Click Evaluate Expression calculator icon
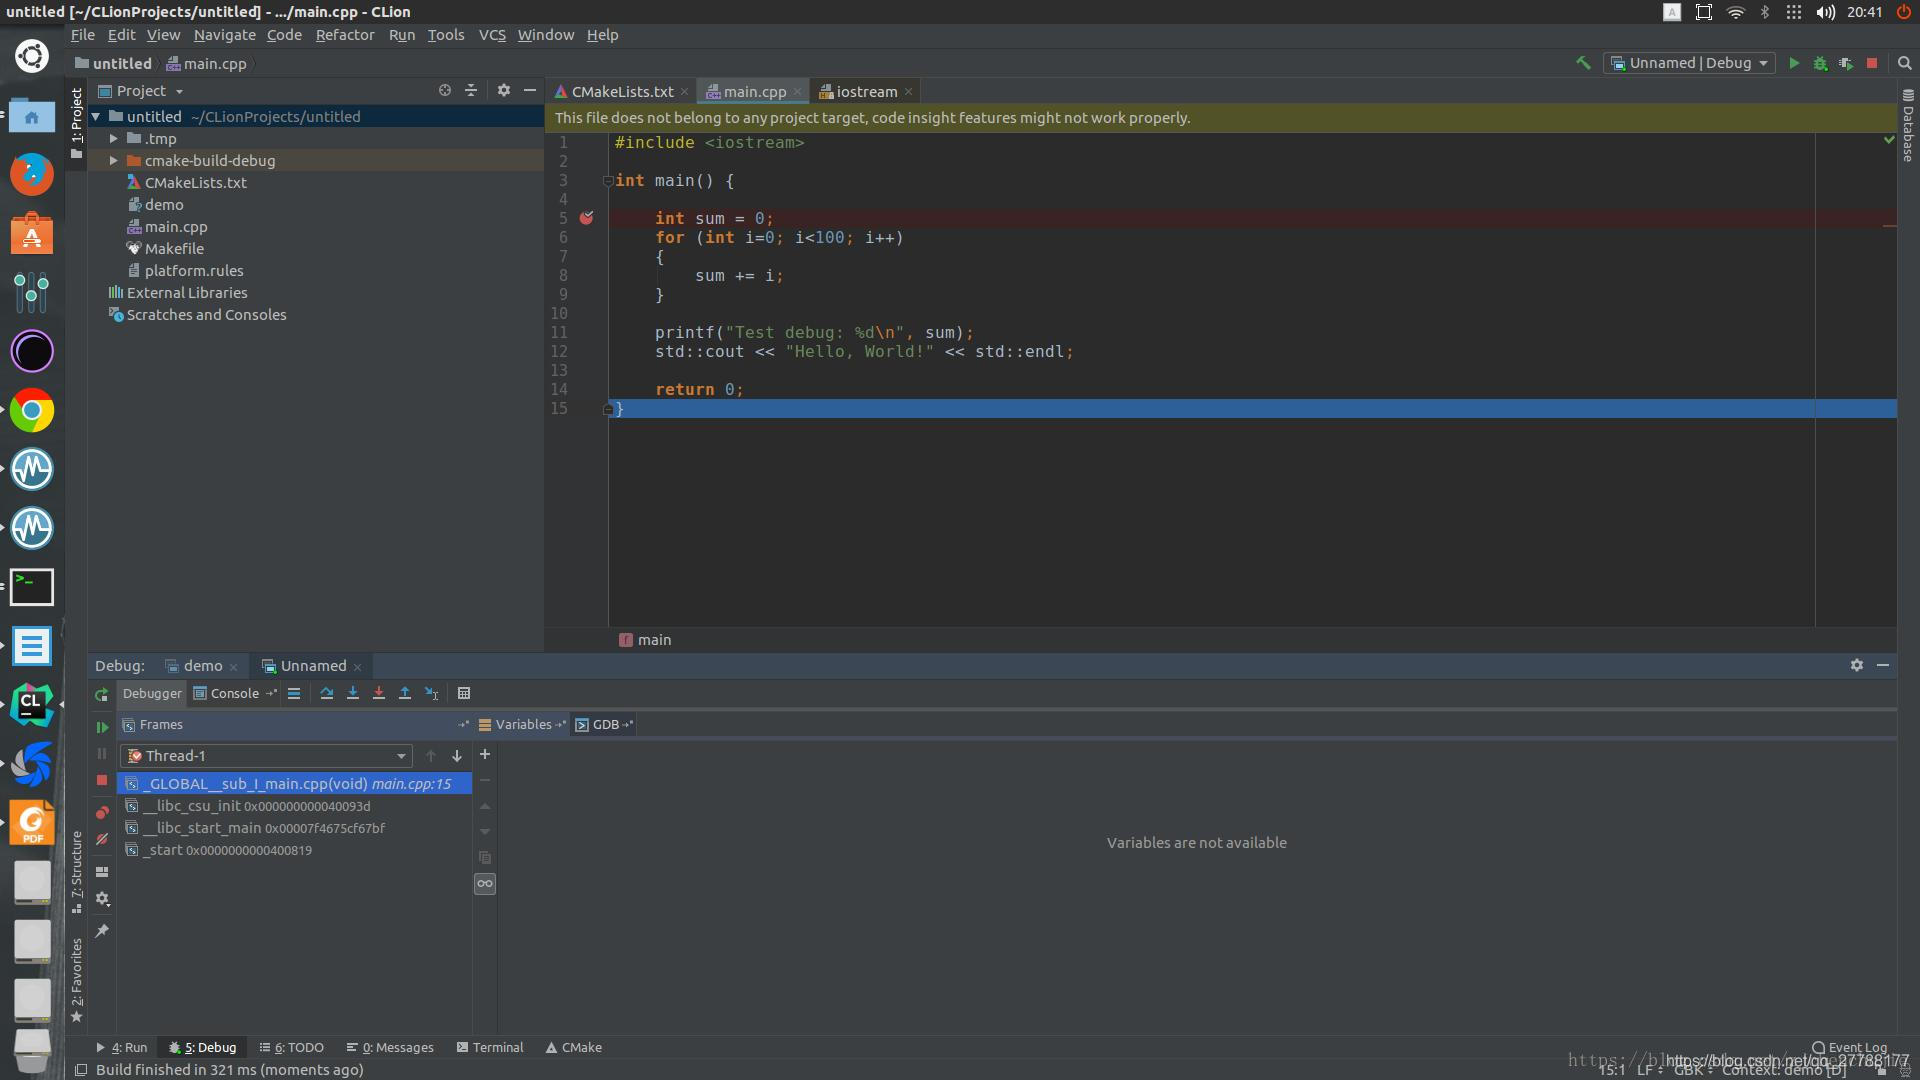 [463, 693]
